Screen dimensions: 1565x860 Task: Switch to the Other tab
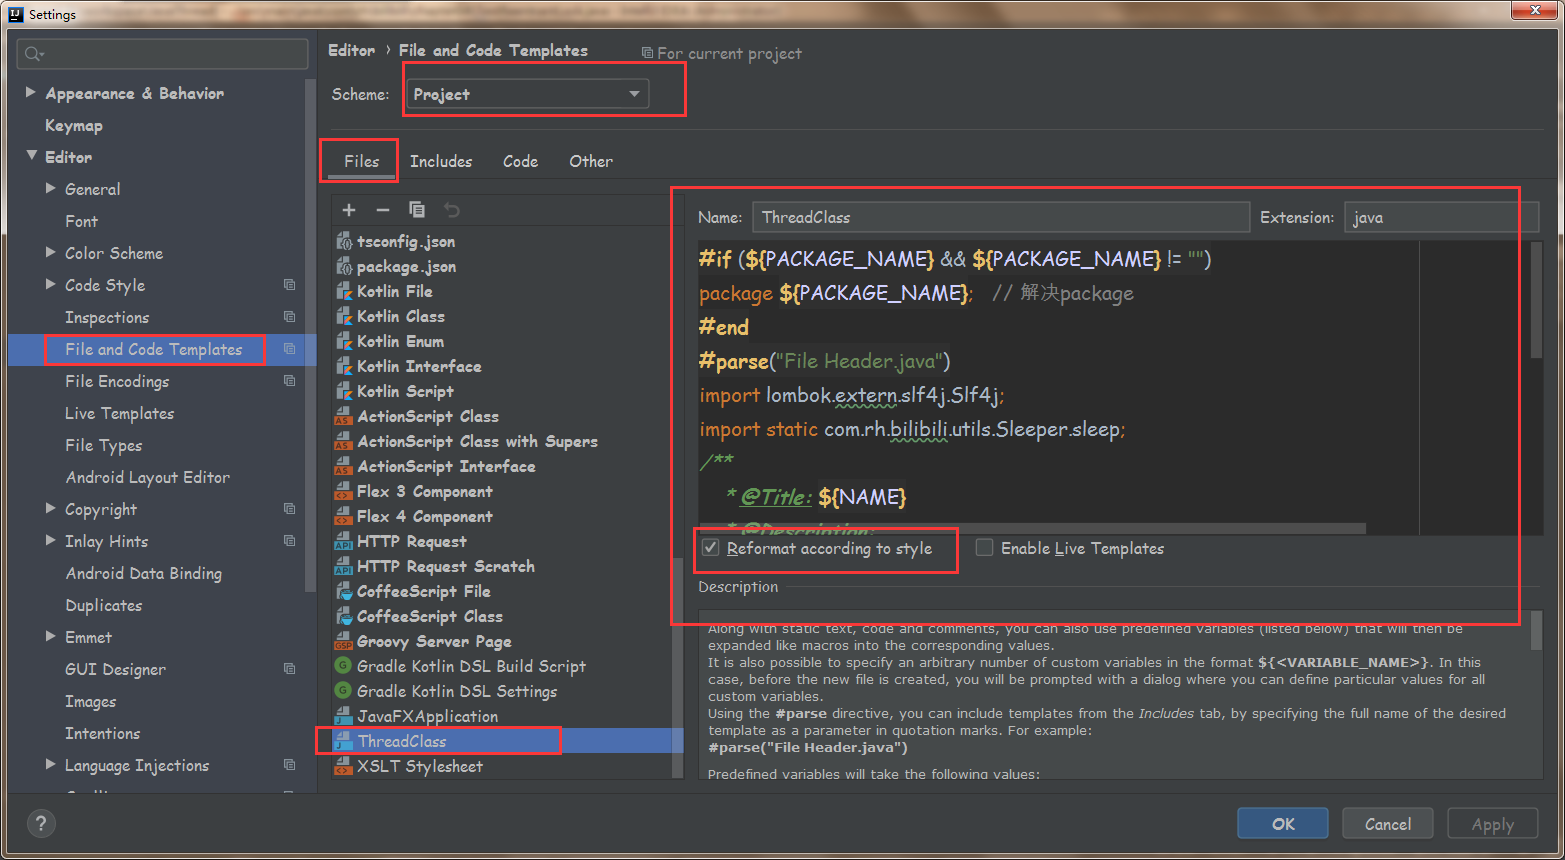coord(591,161)
